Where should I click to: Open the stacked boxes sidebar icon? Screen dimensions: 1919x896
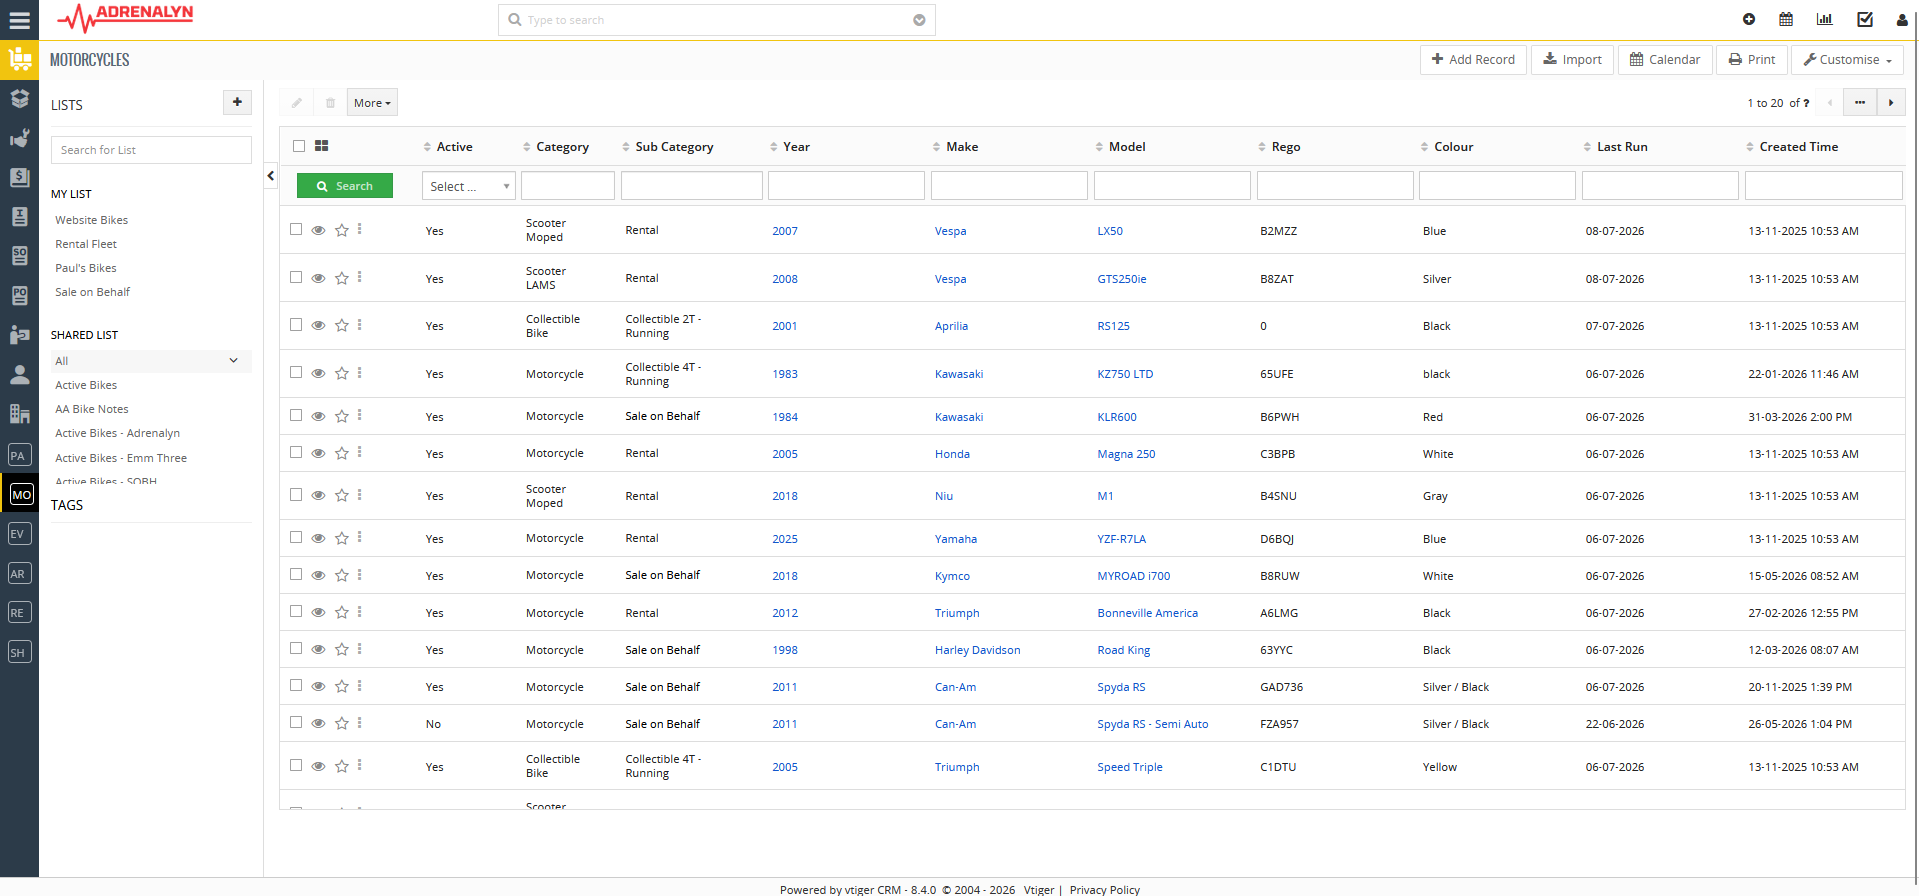pos(19,98)
